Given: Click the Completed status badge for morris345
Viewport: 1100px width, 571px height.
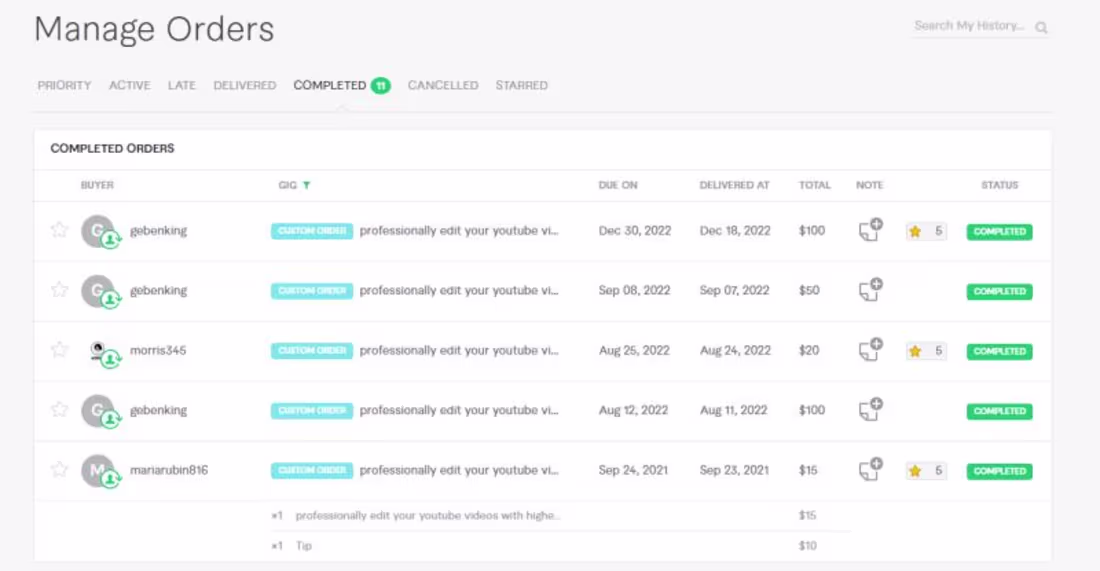Looking at the screenshot, I should pyautogui.click(x=999, y=351).
